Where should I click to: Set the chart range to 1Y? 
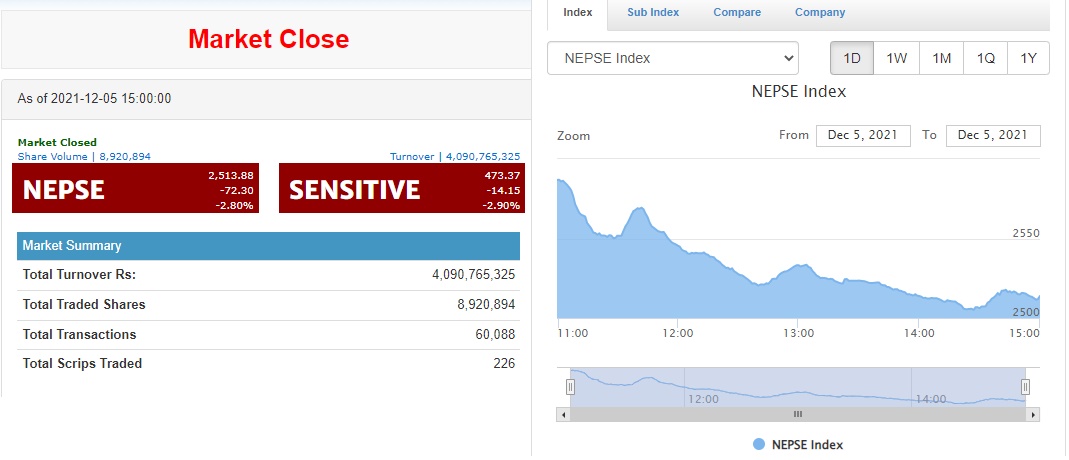tap(1028, 58)
